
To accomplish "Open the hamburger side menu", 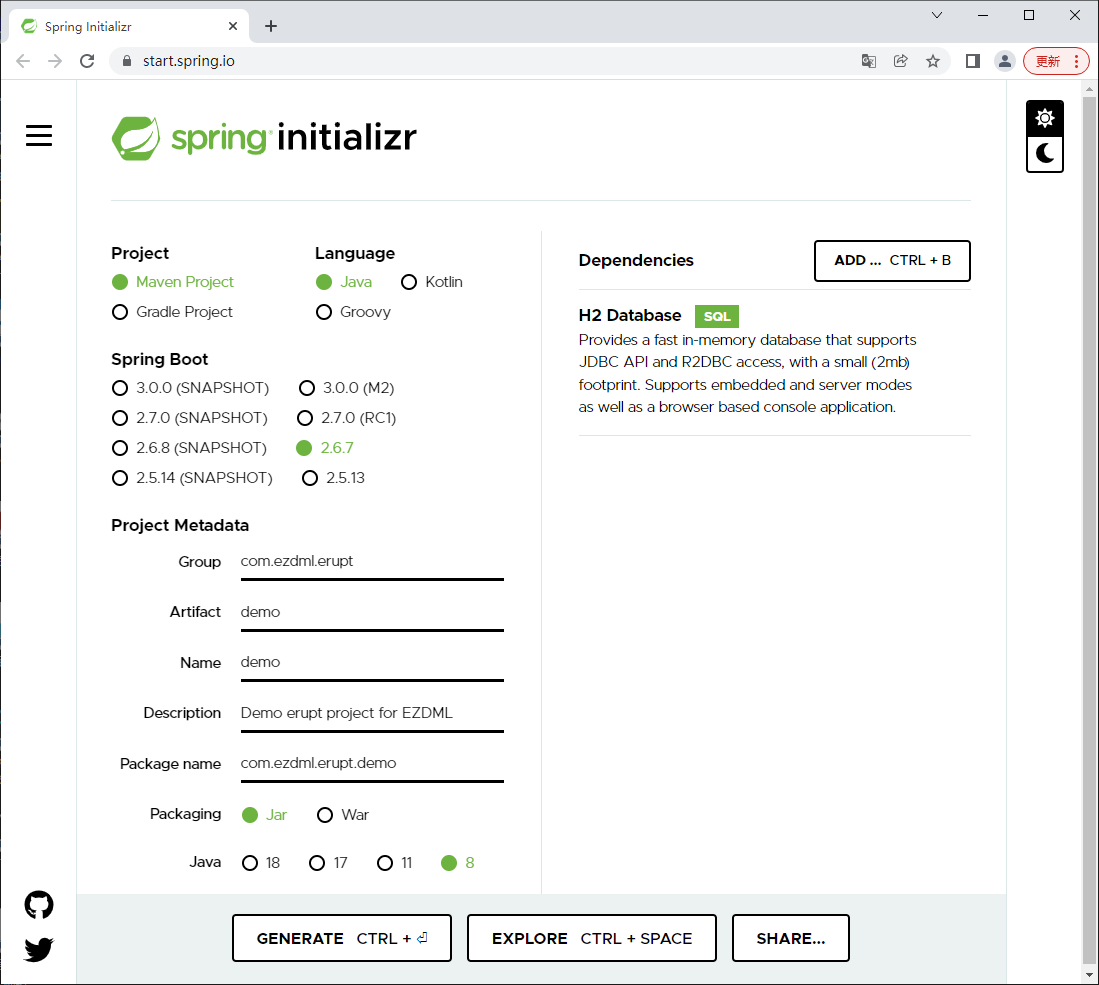I will pos(39,135).
